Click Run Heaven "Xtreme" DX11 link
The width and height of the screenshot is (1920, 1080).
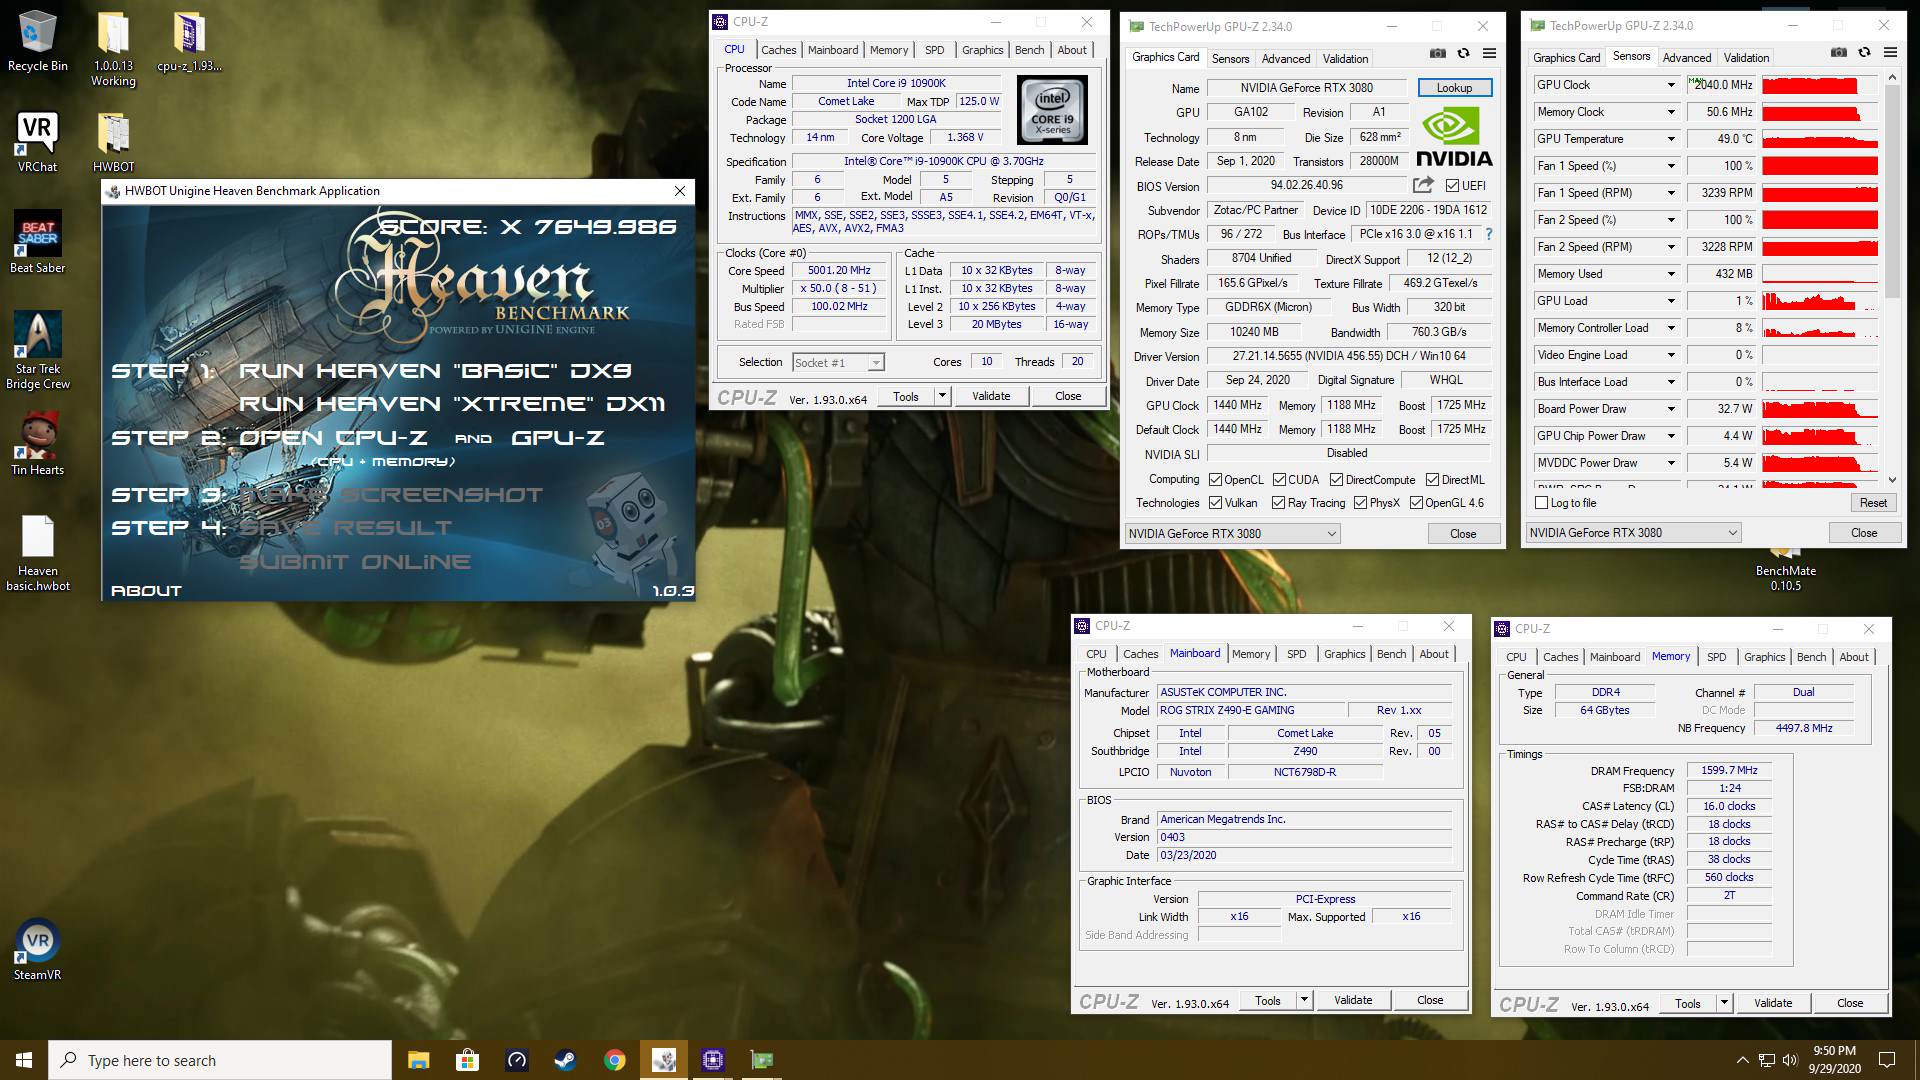[452, 404]
